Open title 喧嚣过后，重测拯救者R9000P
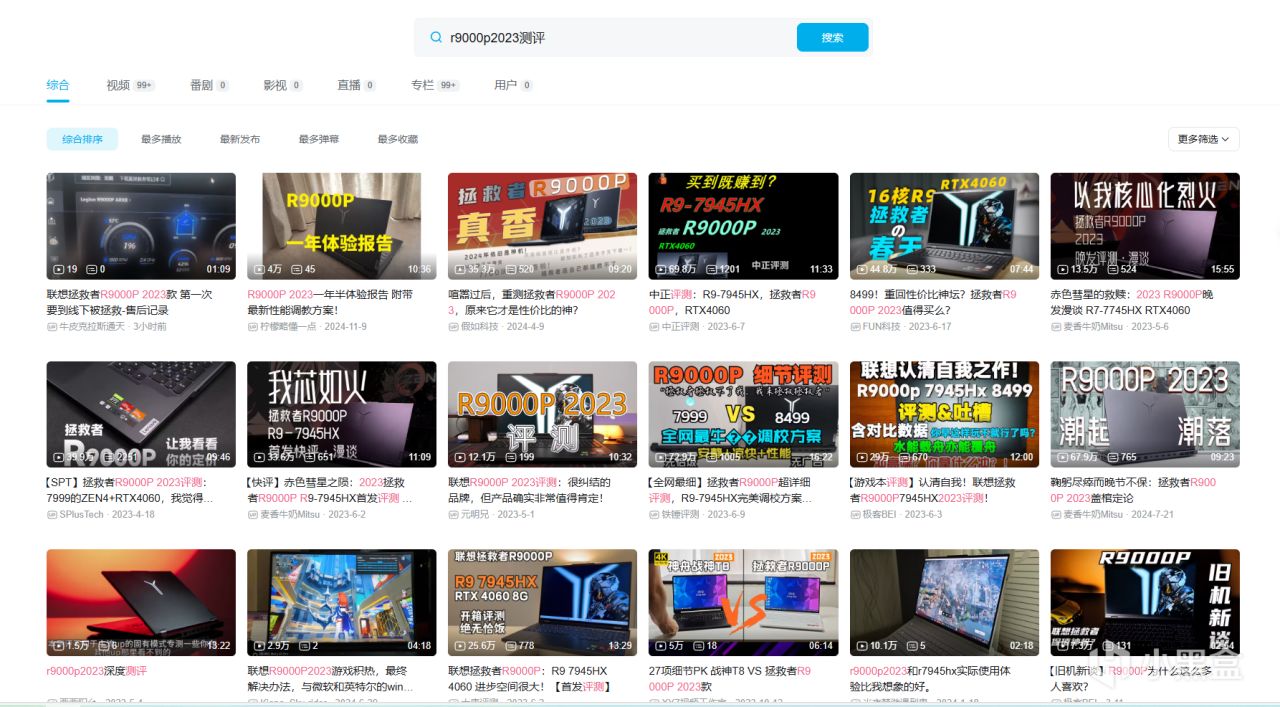 click(x=532, y=302)
